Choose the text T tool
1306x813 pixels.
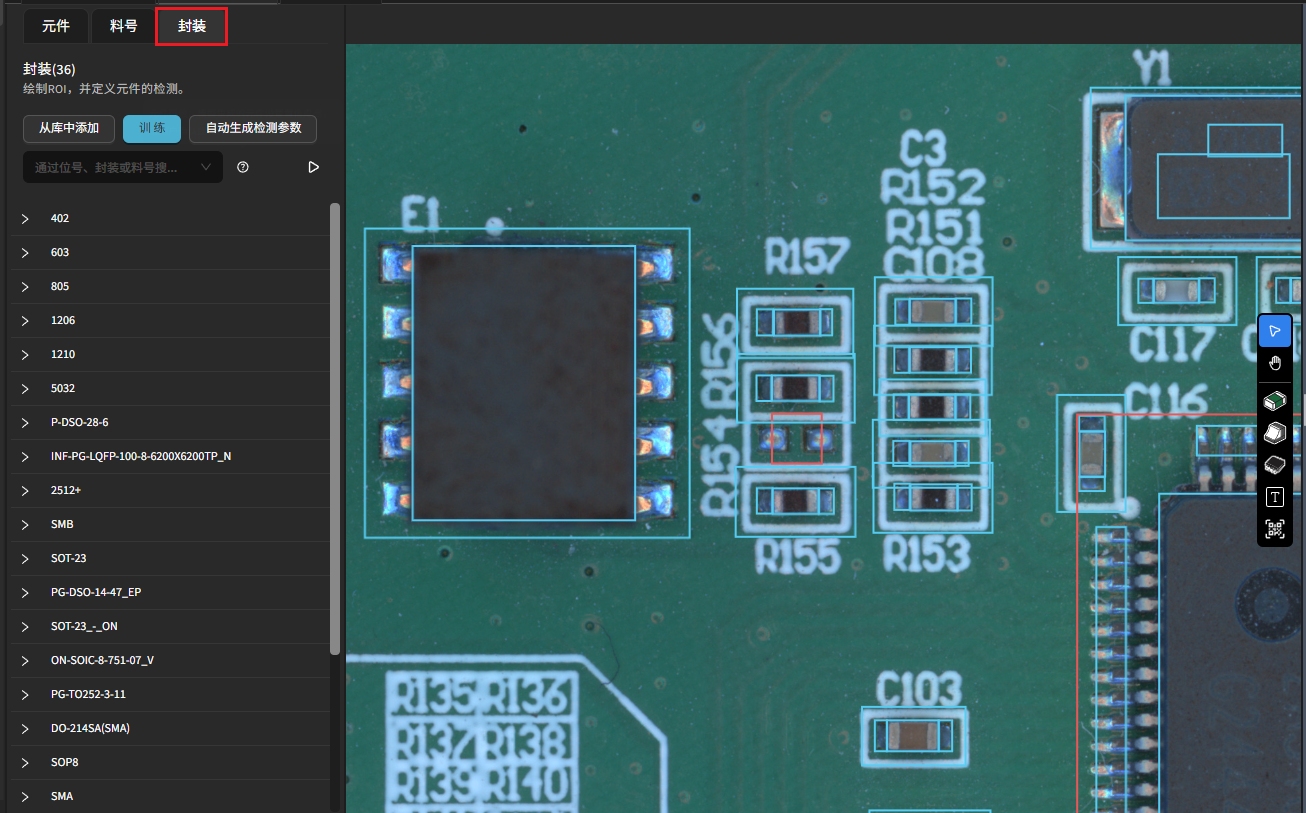click(x=1274, y=497)
